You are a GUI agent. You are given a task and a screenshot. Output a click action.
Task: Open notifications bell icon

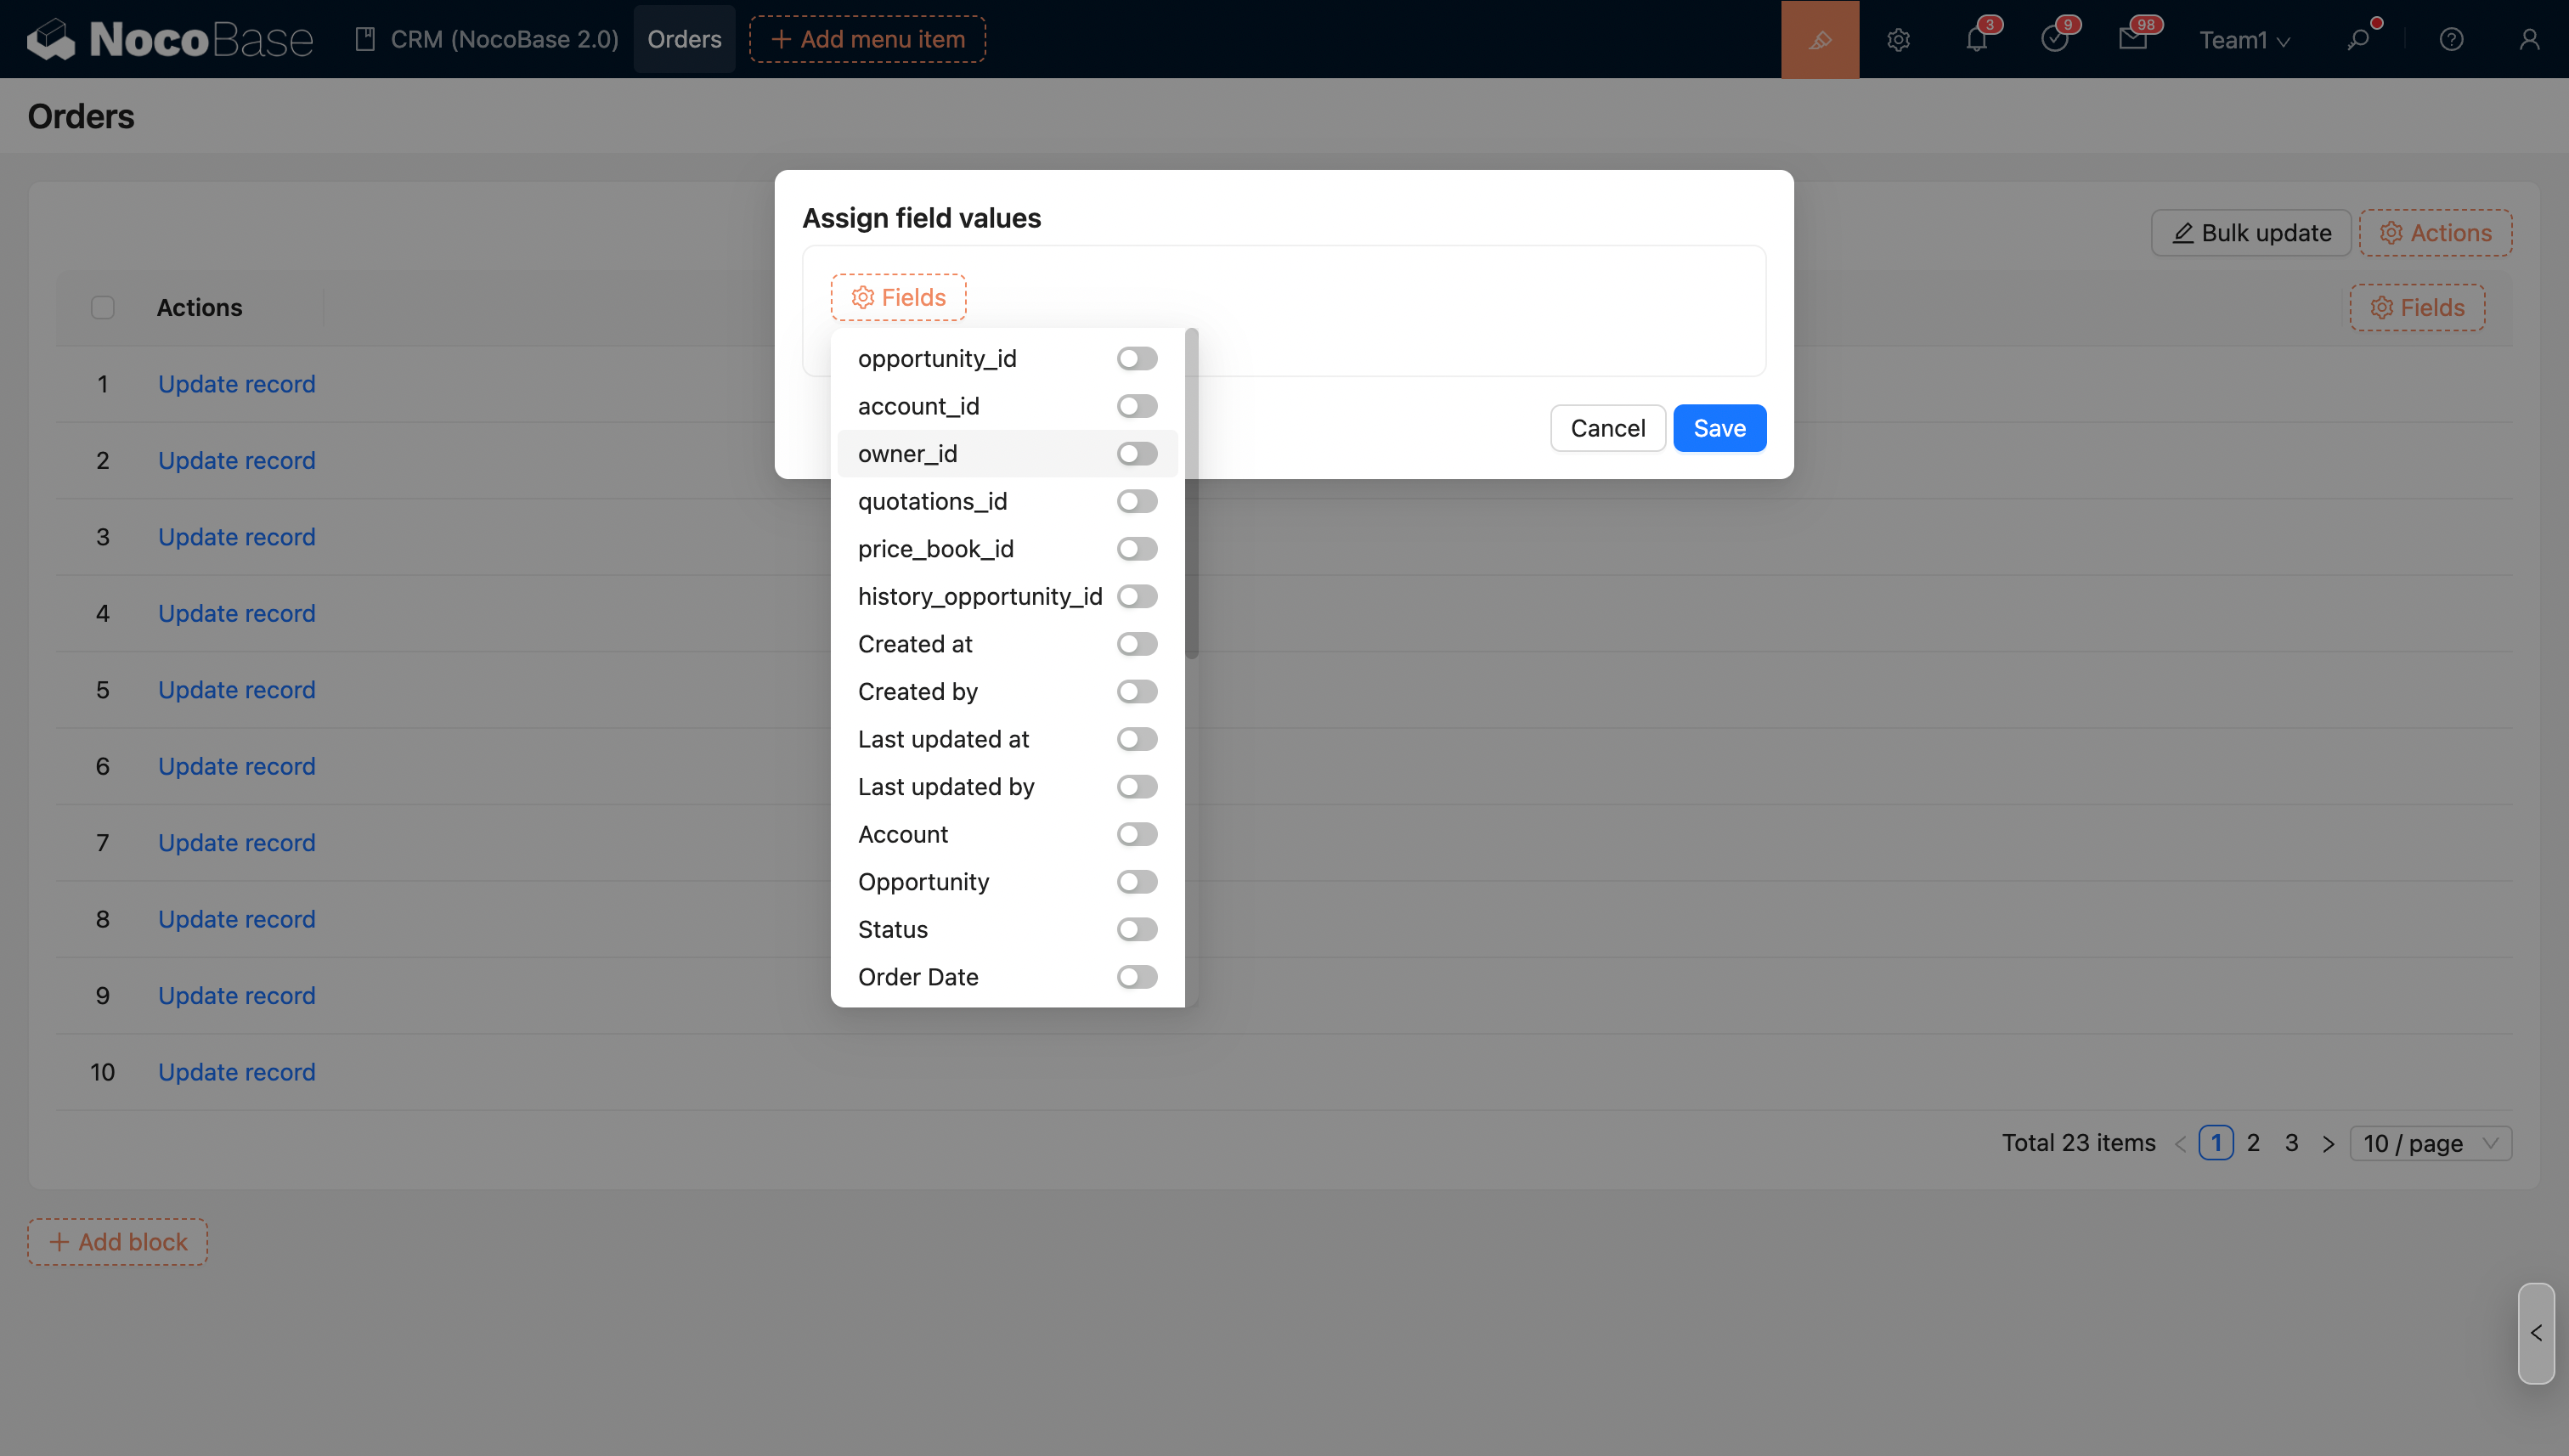click(1976, 39)
